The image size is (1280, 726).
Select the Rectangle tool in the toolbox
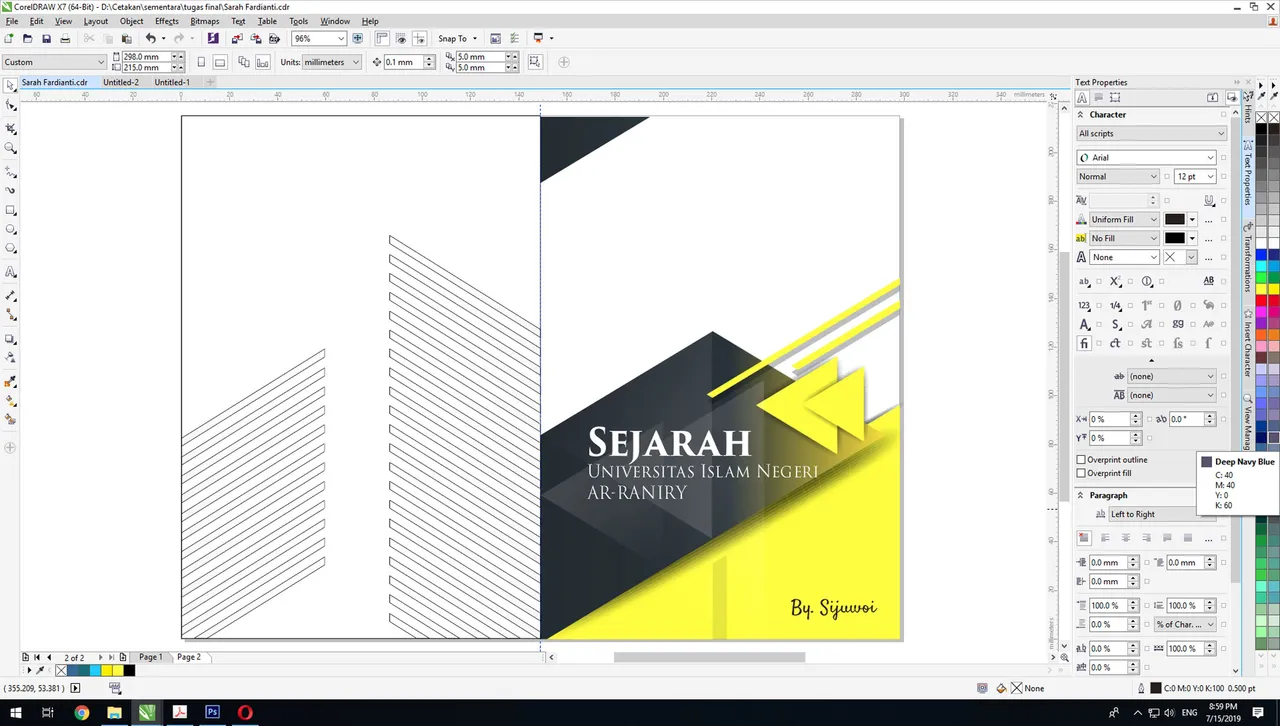[11, 210]
